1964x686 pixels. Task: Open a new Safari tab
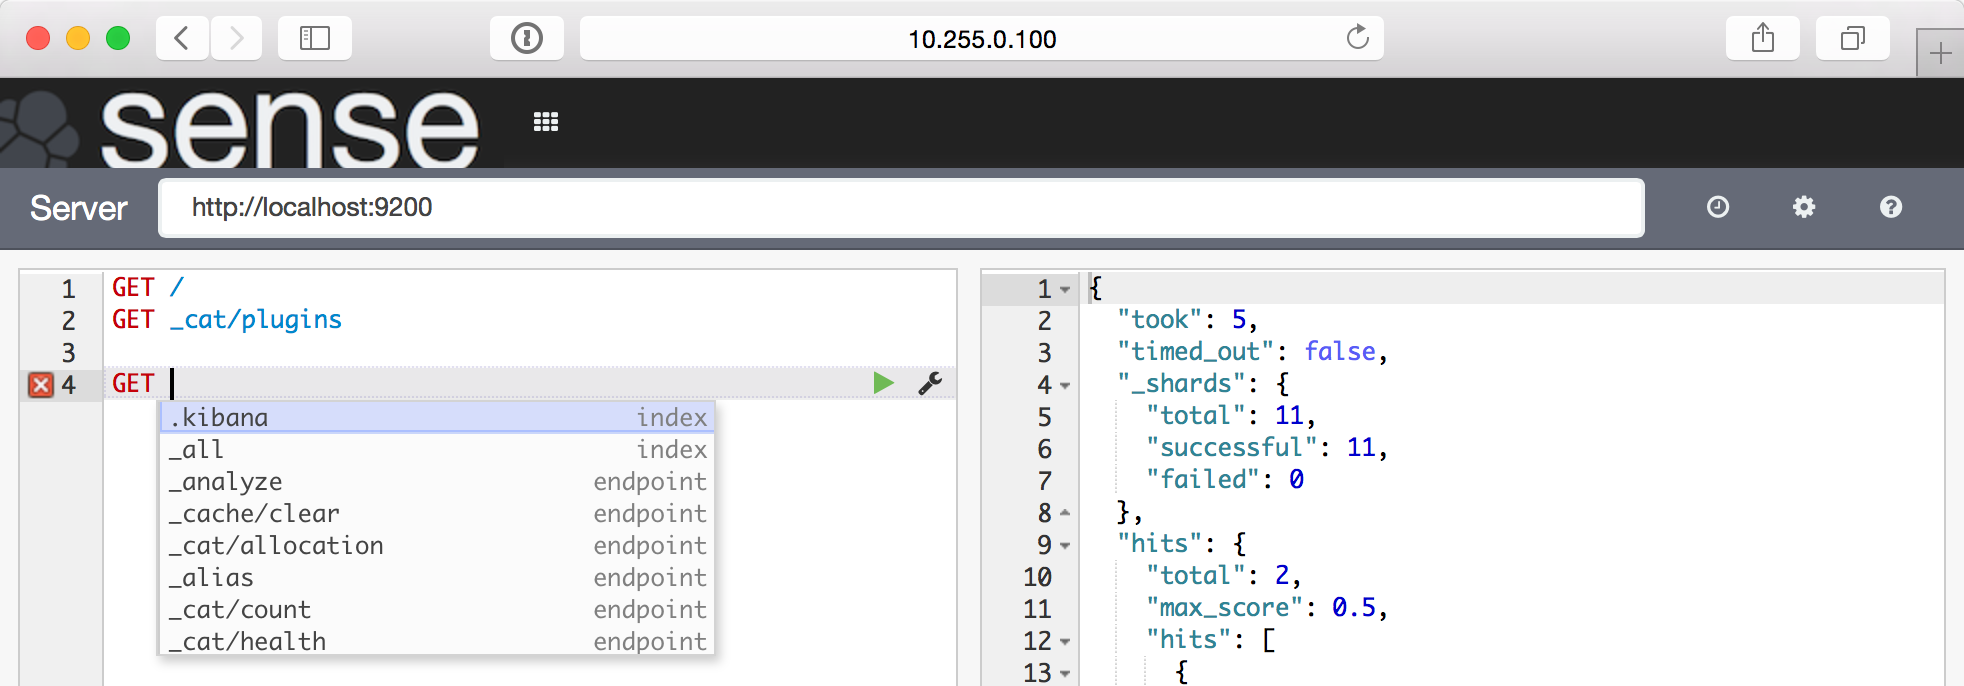pos(1940,53)
